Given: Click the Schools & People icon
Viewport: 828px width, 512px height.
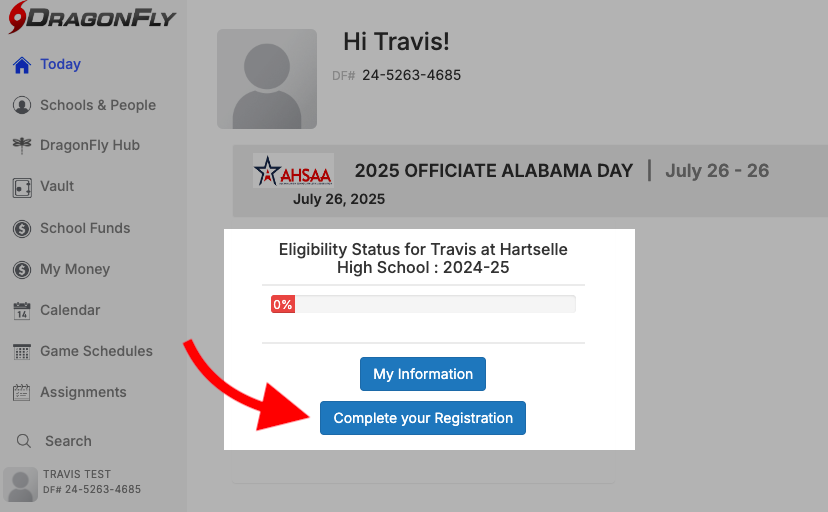Looking at the screenshot, I should point(21,105).
